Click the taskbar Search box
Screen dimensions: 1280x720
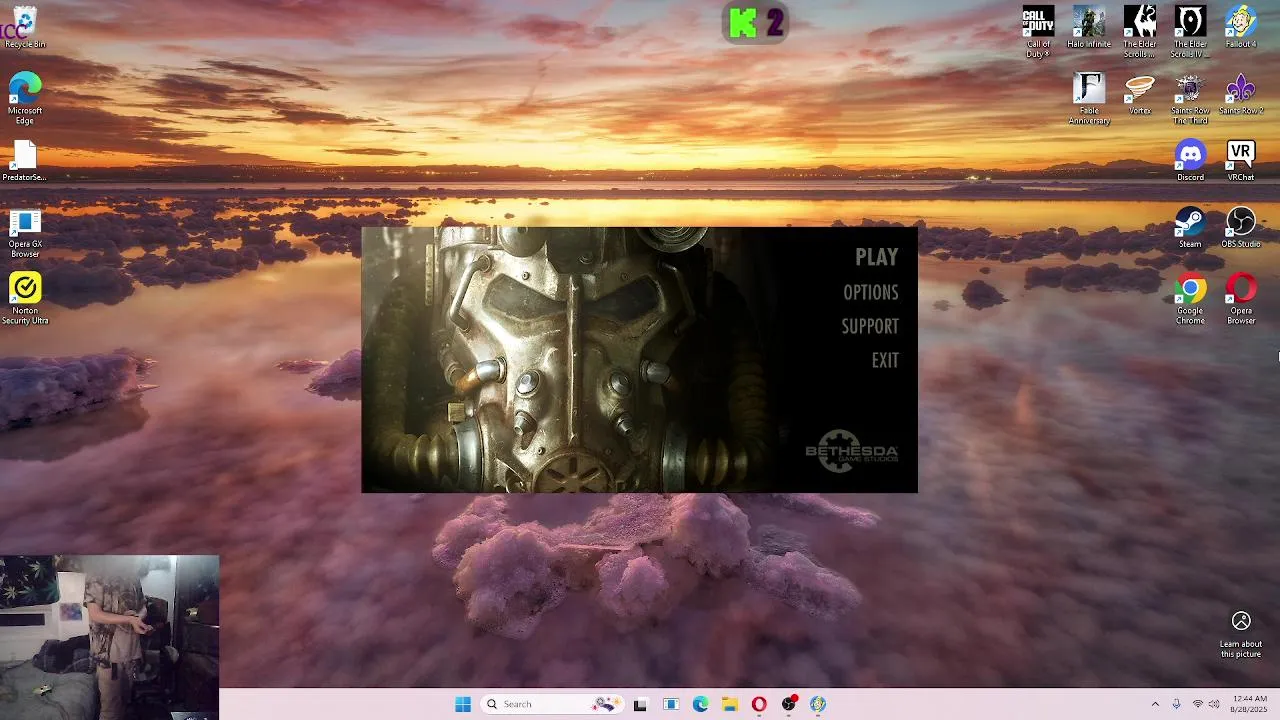pos(553,704)
